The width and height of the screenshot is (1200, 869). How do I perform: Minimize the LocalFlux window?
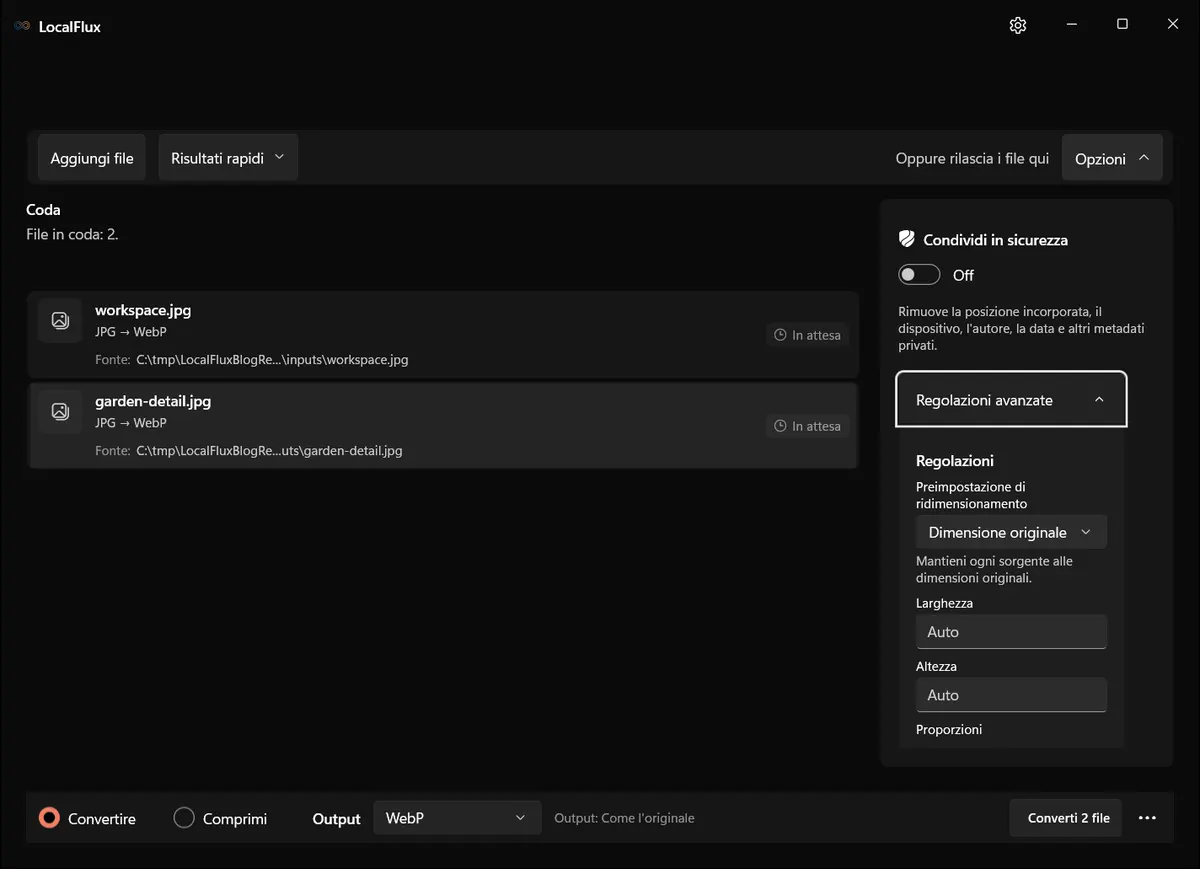coord(1071,24)
